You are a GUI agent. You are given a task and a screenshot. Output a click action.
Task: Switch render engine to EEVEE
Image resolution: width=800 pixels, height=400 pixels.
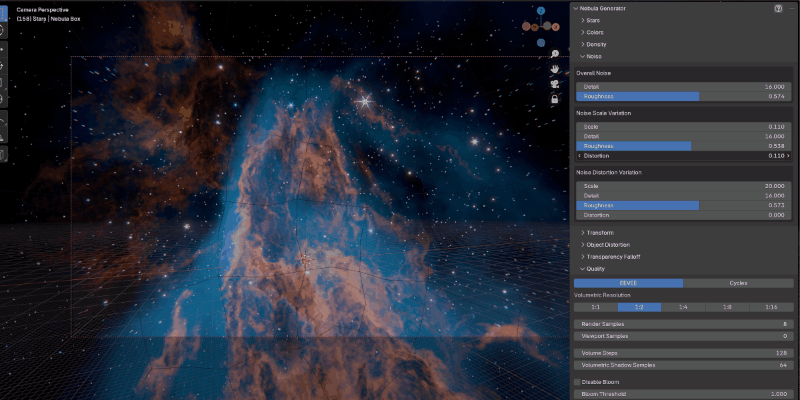[629, 283]
